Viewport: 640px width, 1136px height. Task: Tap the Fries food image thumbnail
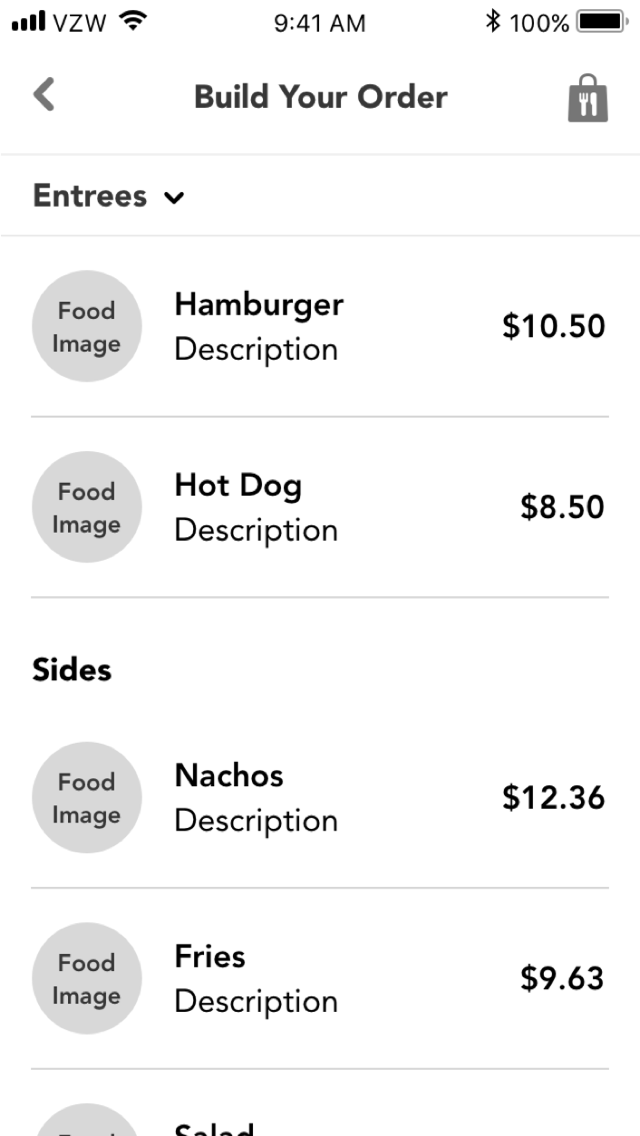(x=87, y=979)
